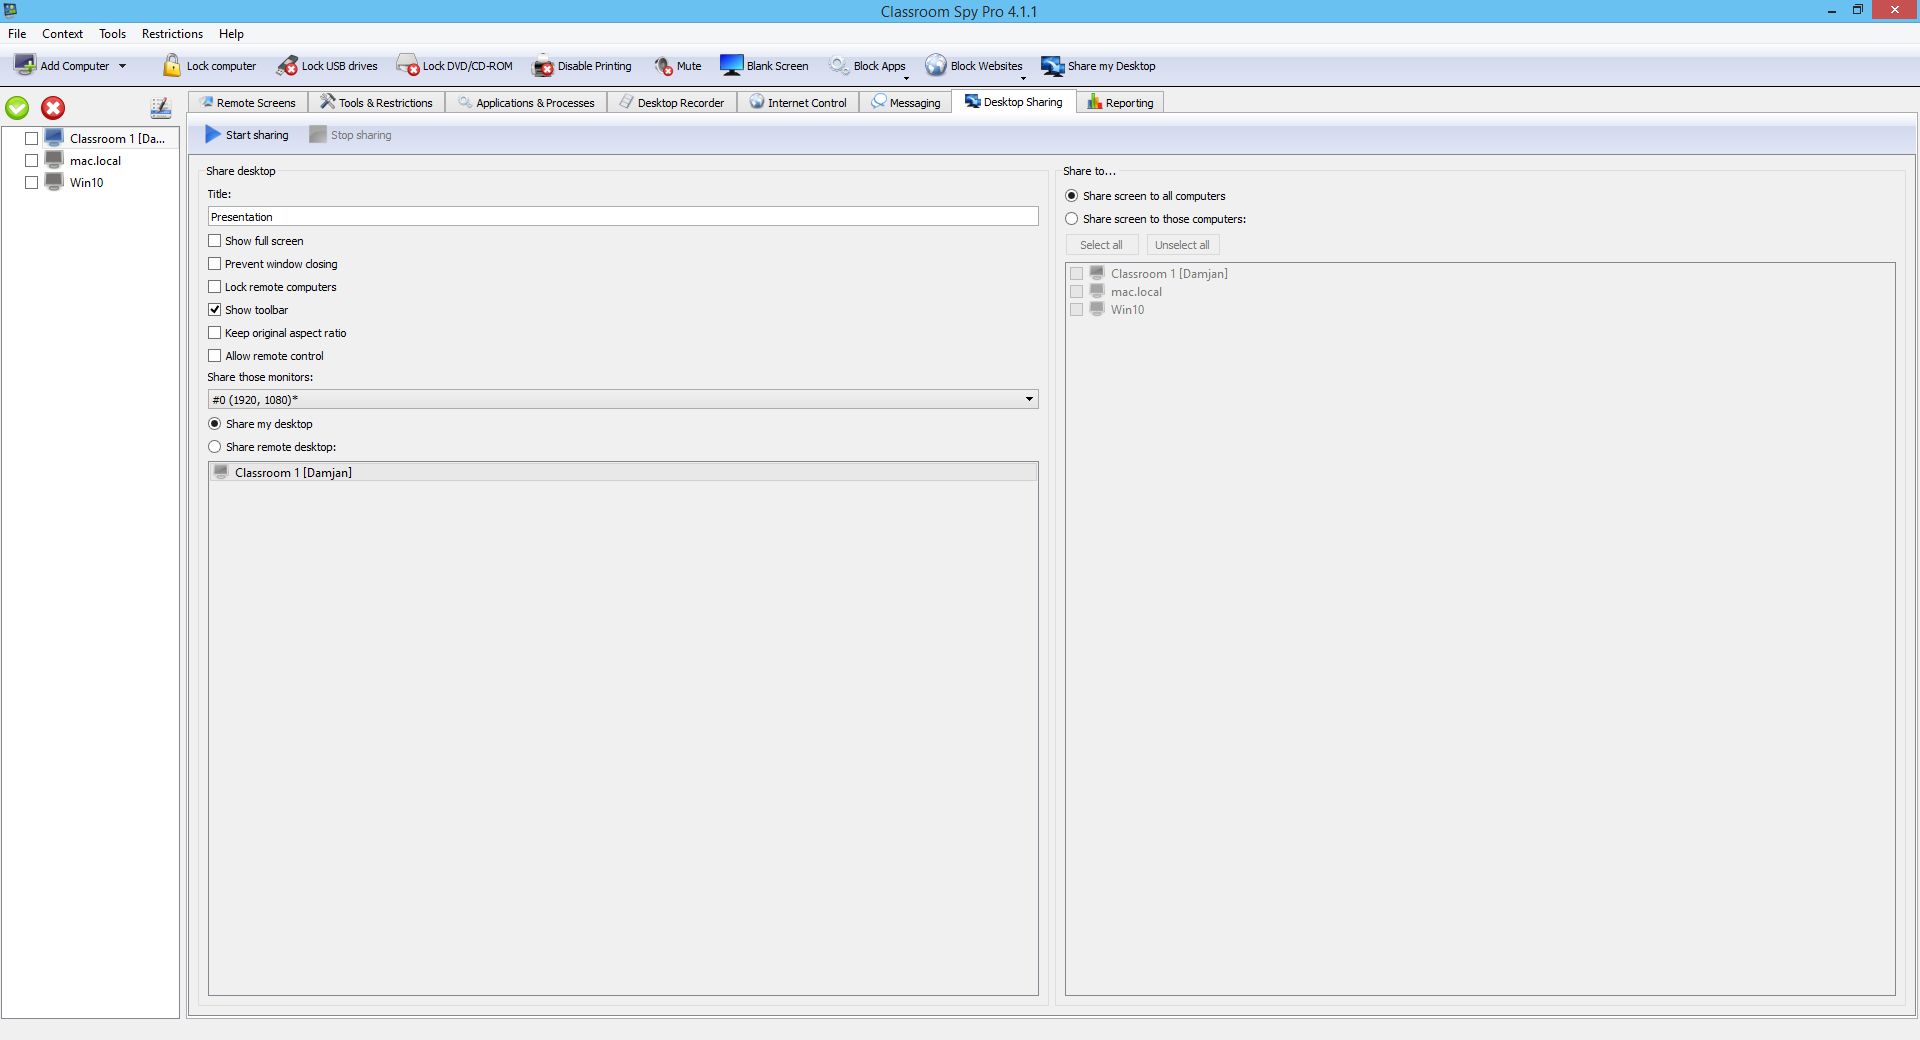Click the Disable Printing toolbar icon

tap(543, 66)
